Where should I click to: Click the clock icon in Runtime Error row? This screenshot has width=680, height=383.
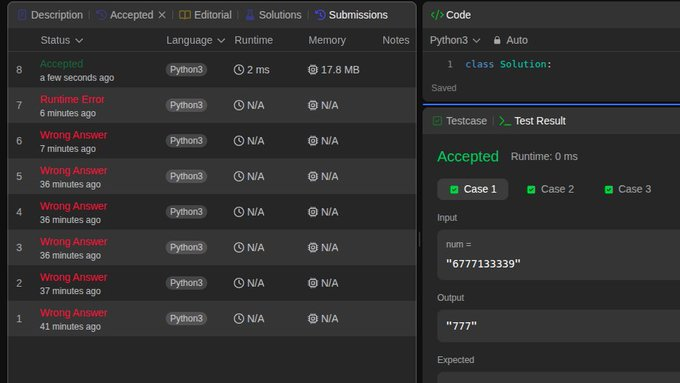click(239, 105)
